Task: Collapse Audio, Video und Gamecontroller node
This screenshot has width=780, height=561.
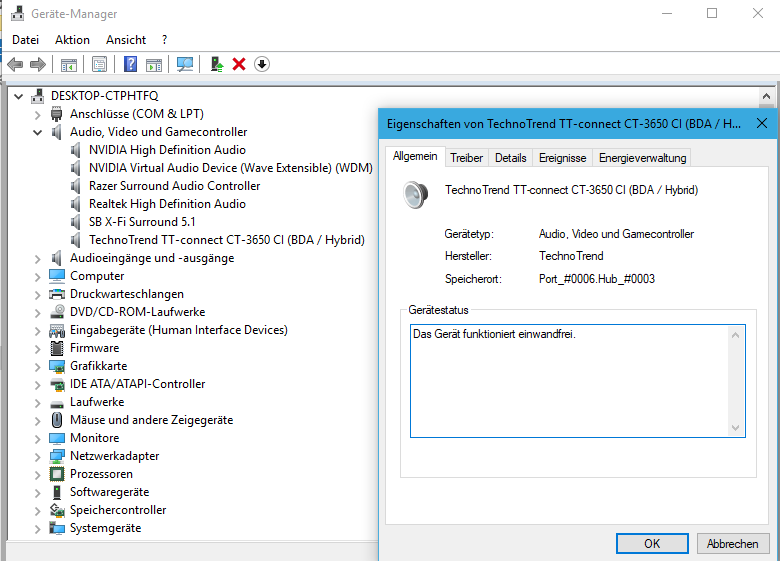Action: point(37,132)
